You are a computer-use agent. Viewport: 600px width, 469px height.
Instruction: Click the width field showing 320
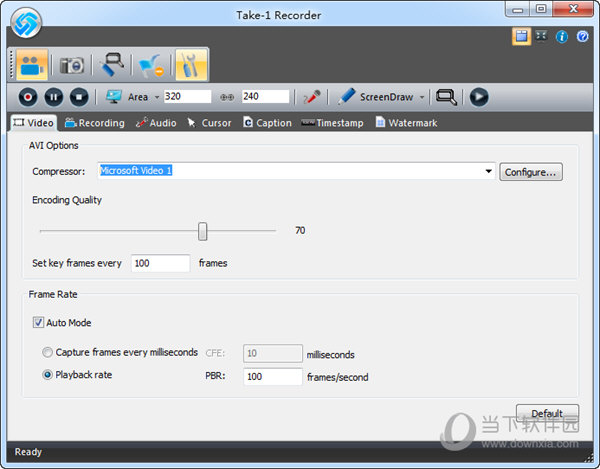click(x=188, y=96)
